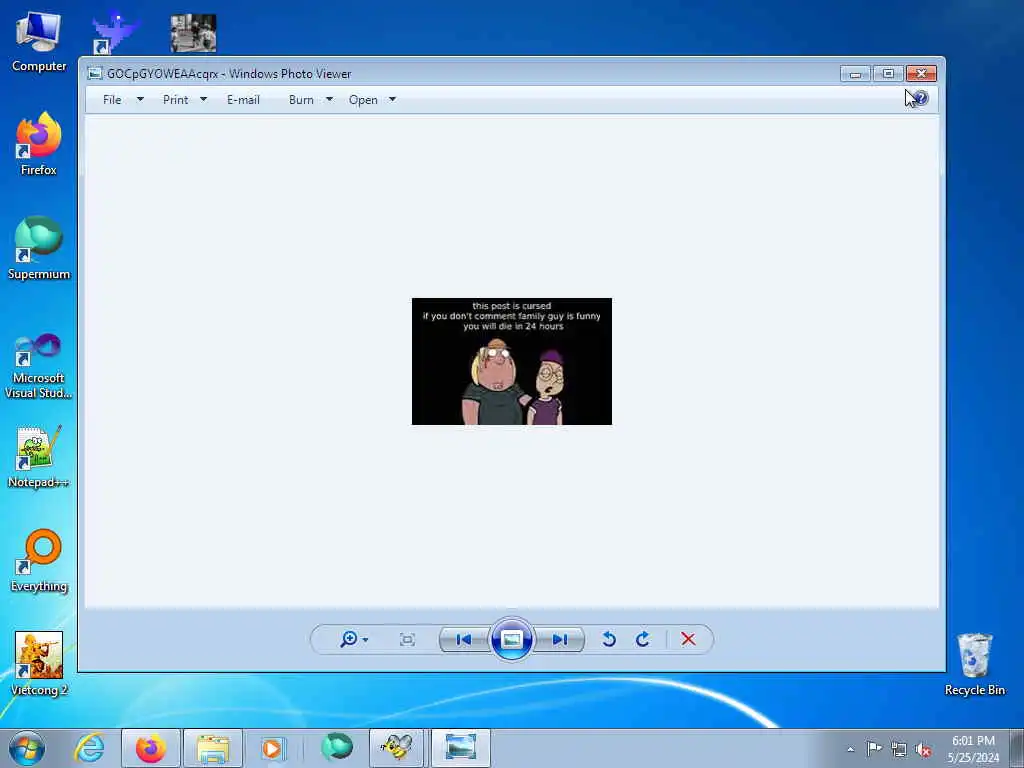This screenshot has height=768, width=1024.
Task: Click E-mail in the toolbar
Action: [x=244, y=100]
